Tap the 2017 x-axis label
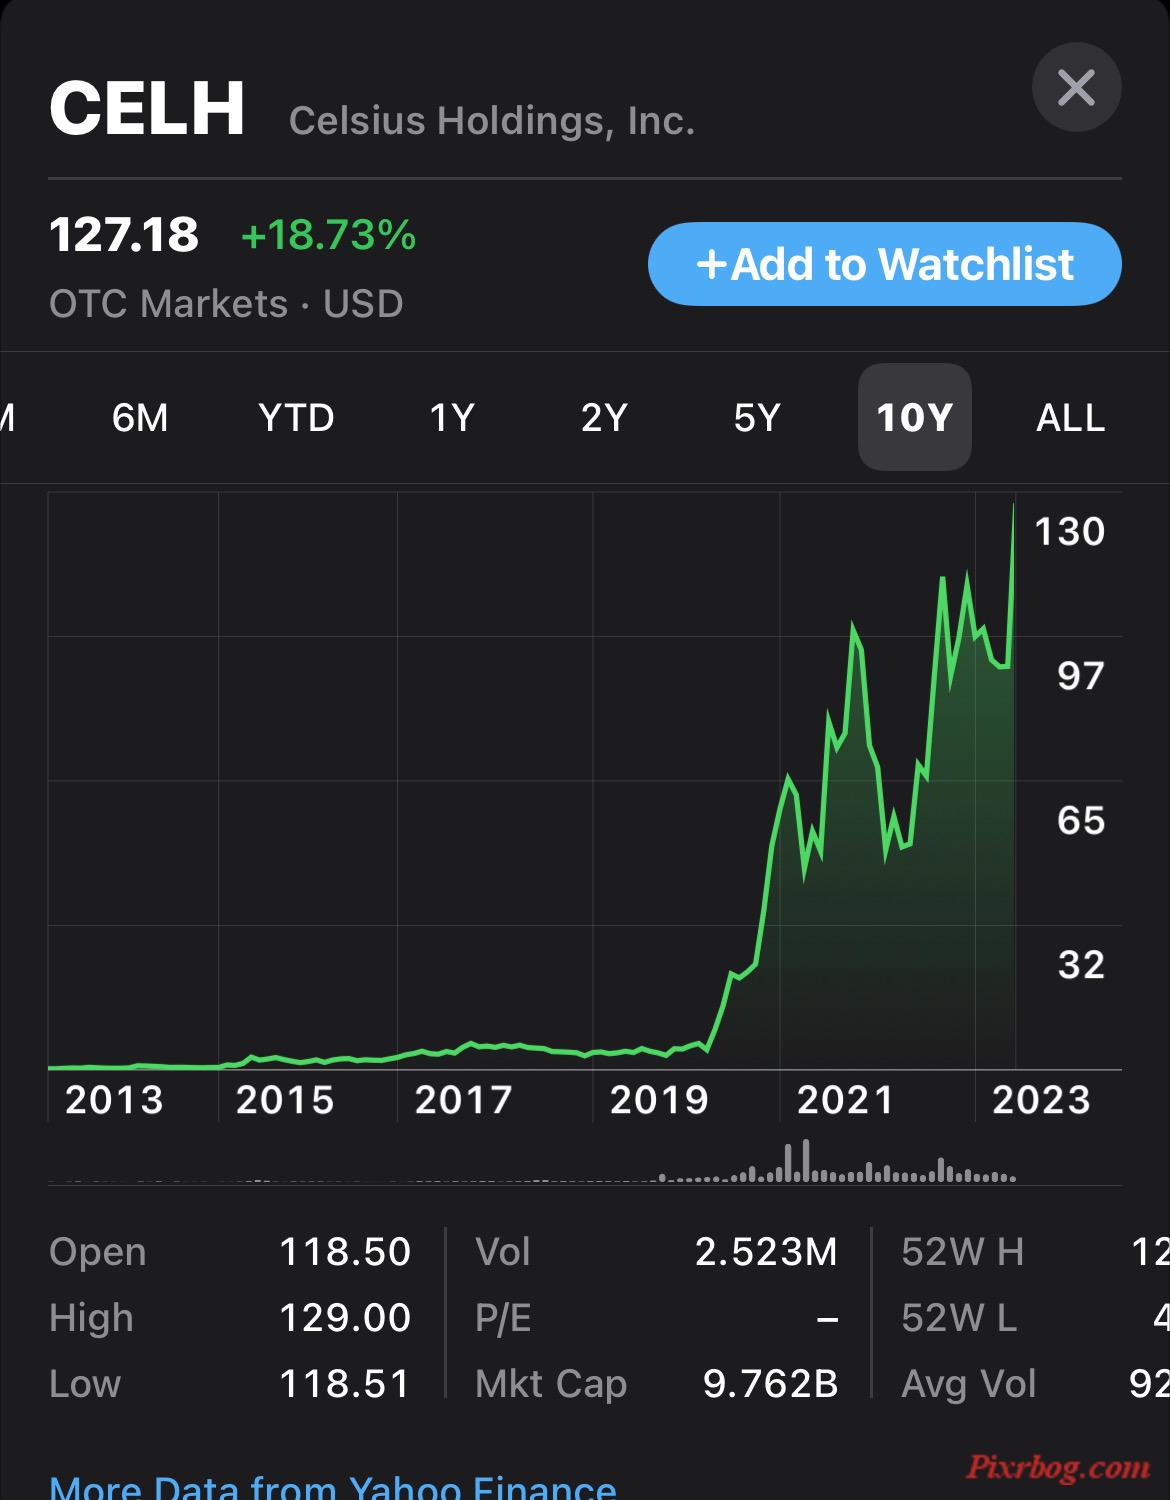Screen dimensions: 1170x1500 pyautogui.click(x=463, y=1100)
